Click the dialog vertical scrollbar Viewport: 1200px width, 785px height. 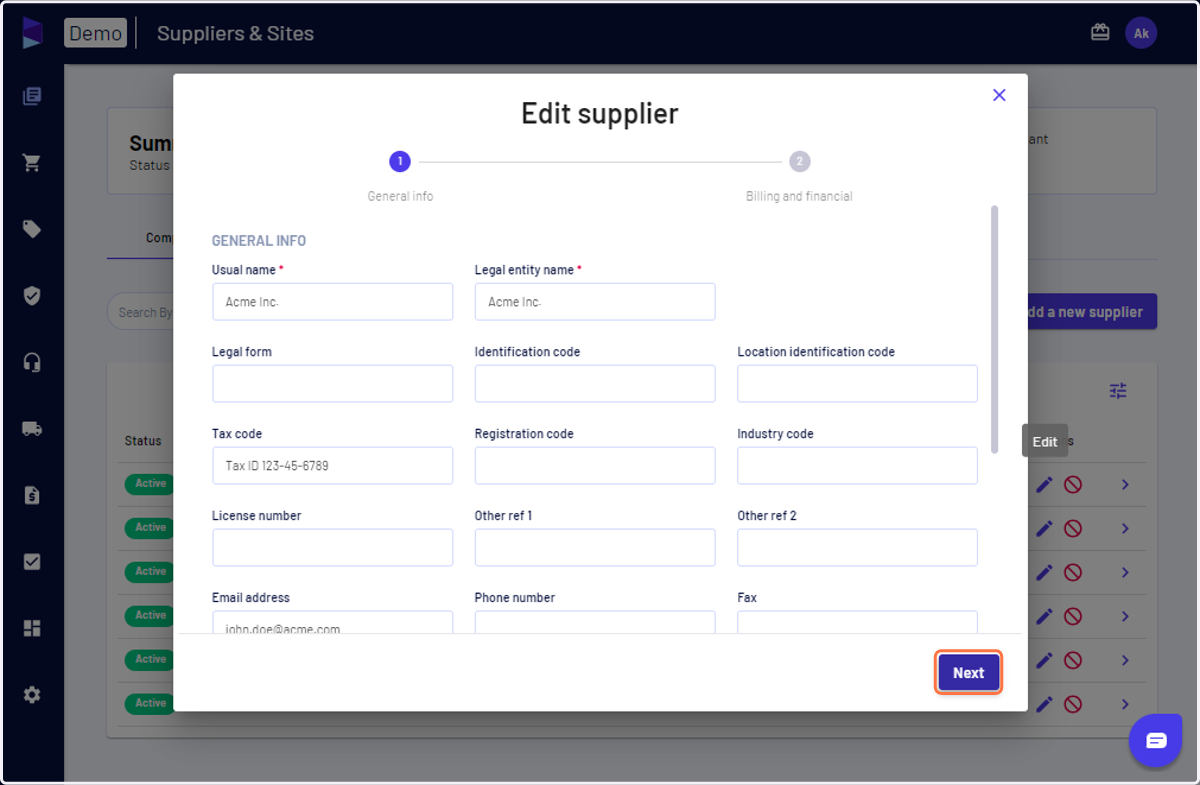994,329
